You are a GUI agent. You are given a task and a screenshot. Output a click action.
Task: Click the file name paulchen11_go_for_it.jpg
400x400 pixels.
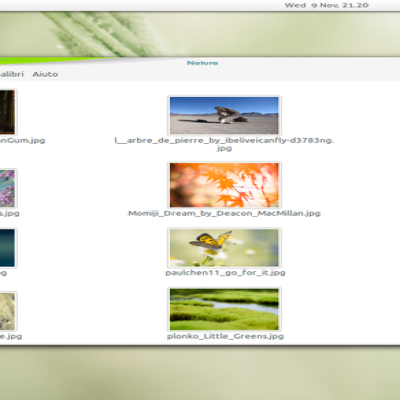click(225, 273)
